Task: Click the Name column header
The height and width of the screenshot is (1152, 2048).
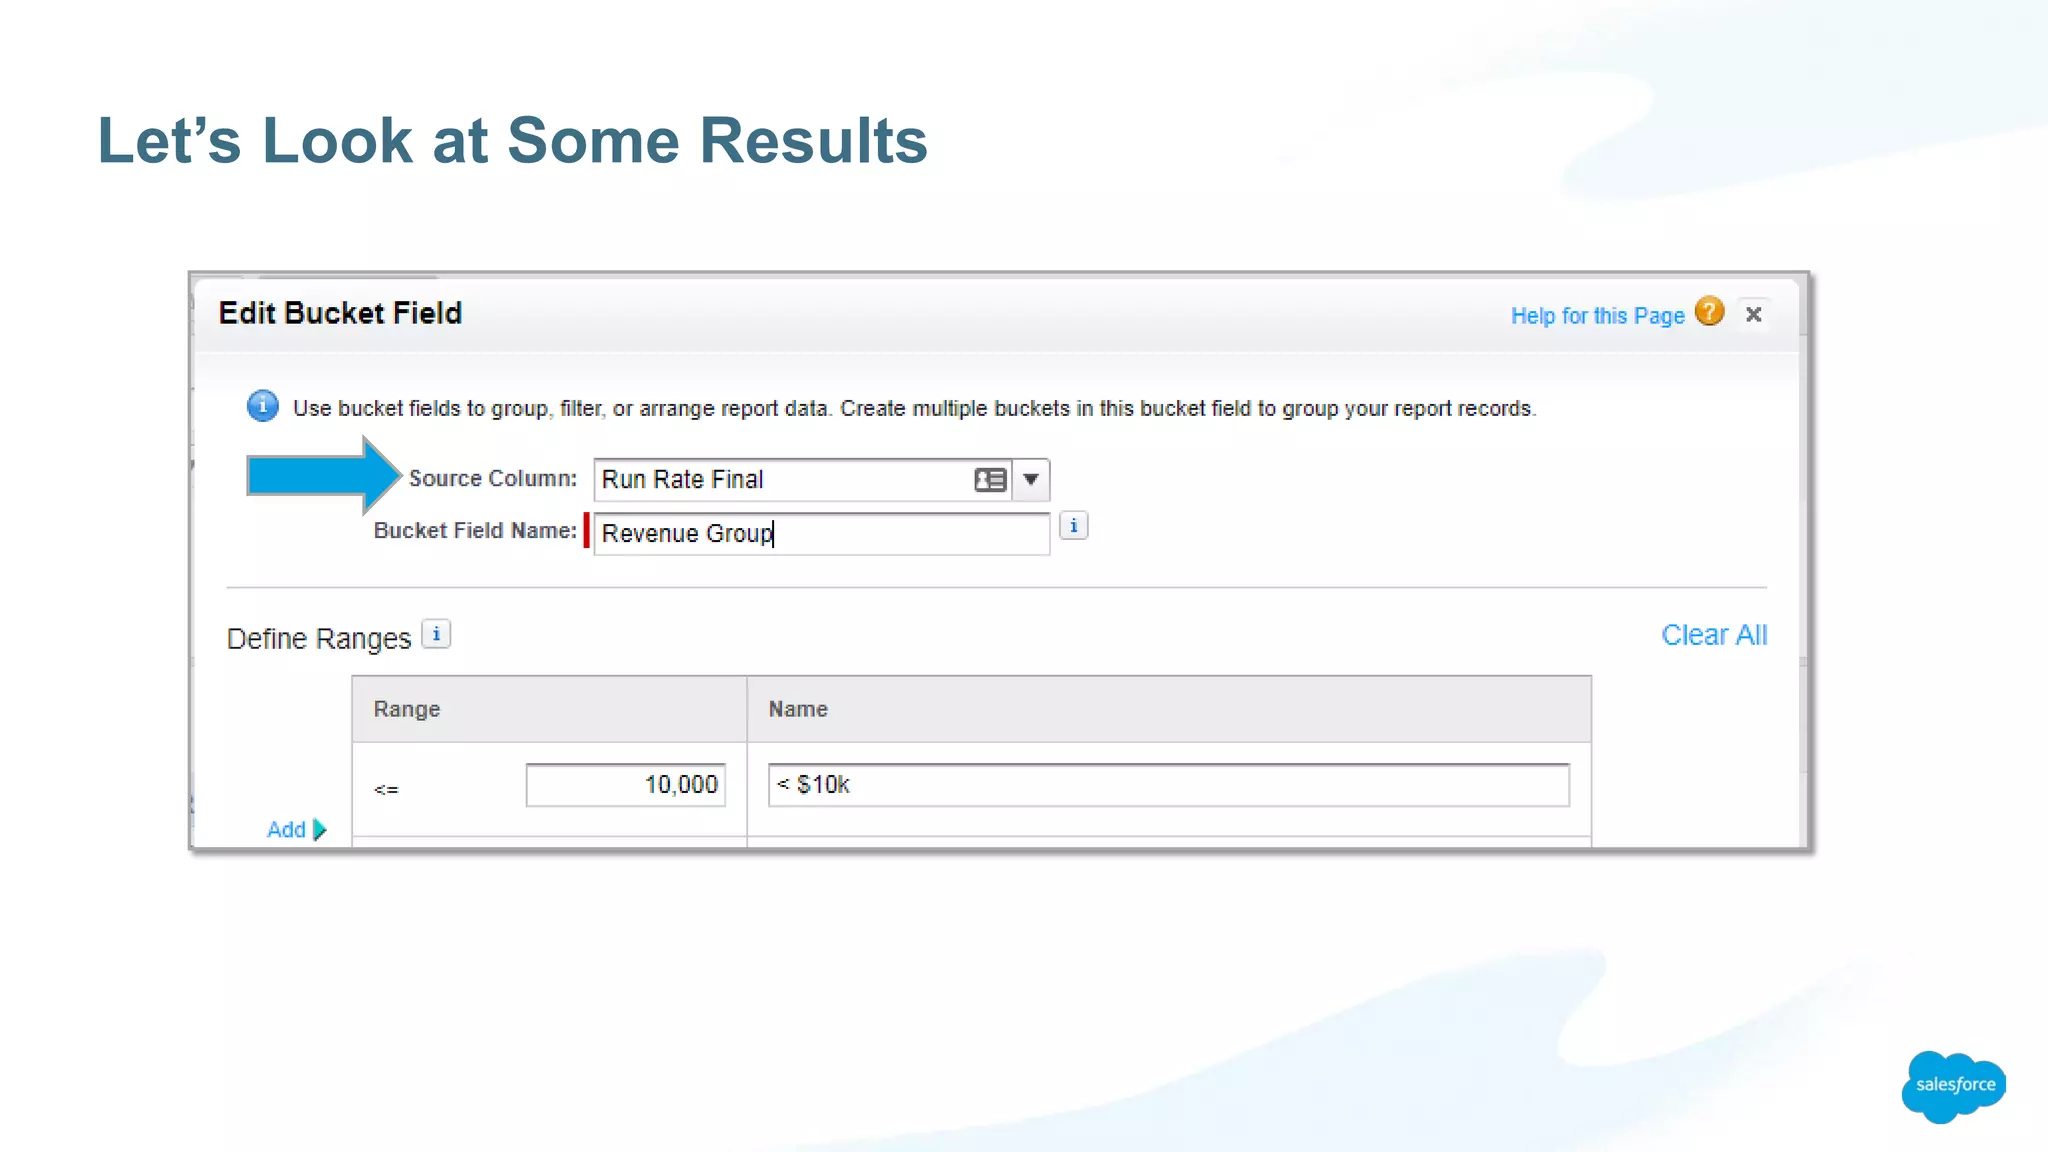Action: tap(798, 709)
